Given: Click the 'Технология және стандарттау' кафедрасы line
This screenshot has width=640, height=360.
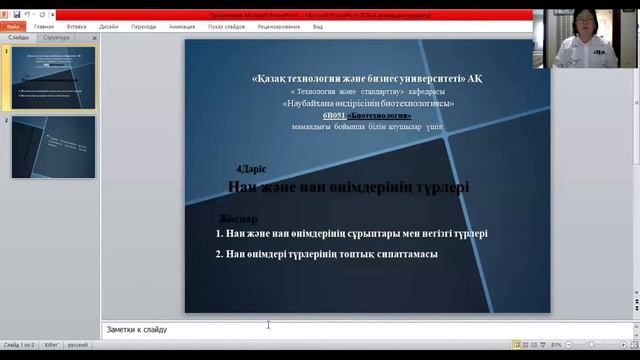Looking at the screenshot, I should tap(367, 91).
